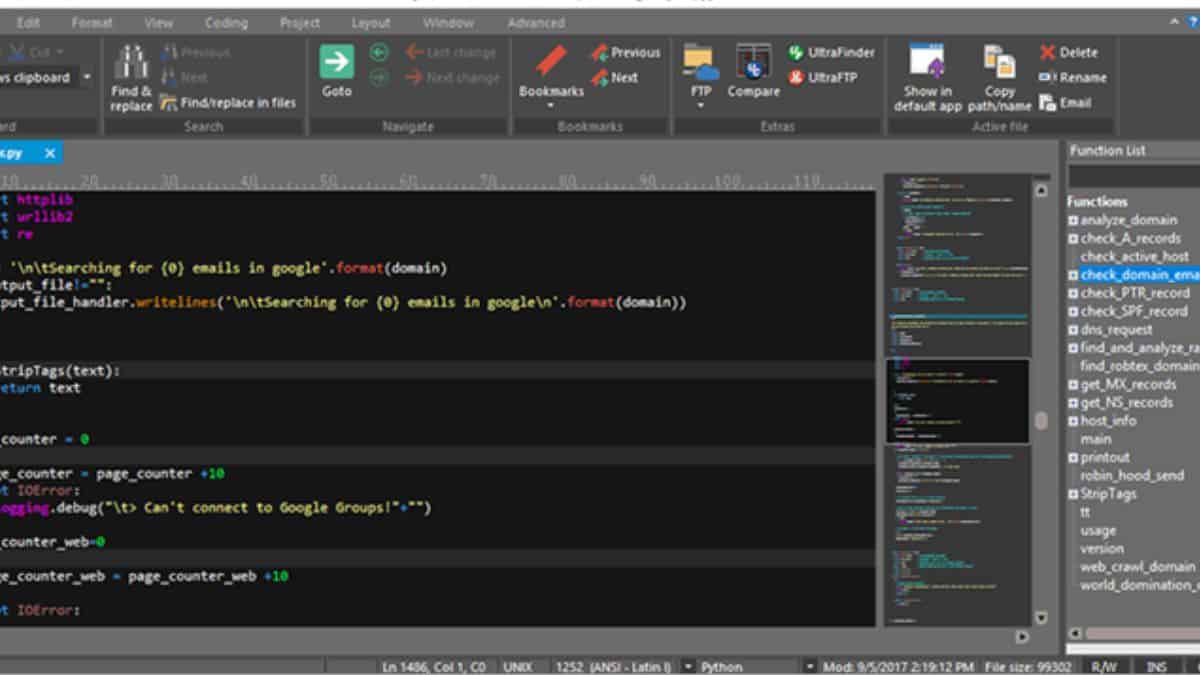Viewport: 1200px width, 675px height.
Task: Click Show in default app icon
Action: click(x=927, y=62)
